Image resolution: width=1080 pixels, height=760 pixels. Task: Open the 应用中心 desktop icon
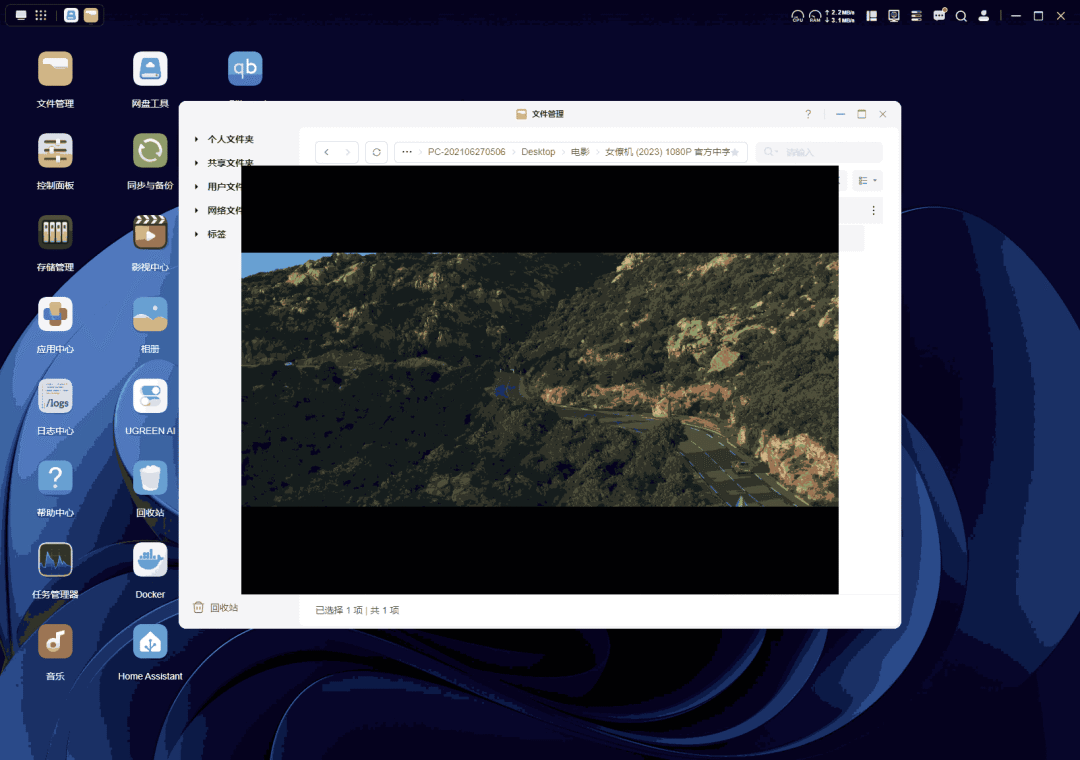pyautogui.click(x=55, y=315)
